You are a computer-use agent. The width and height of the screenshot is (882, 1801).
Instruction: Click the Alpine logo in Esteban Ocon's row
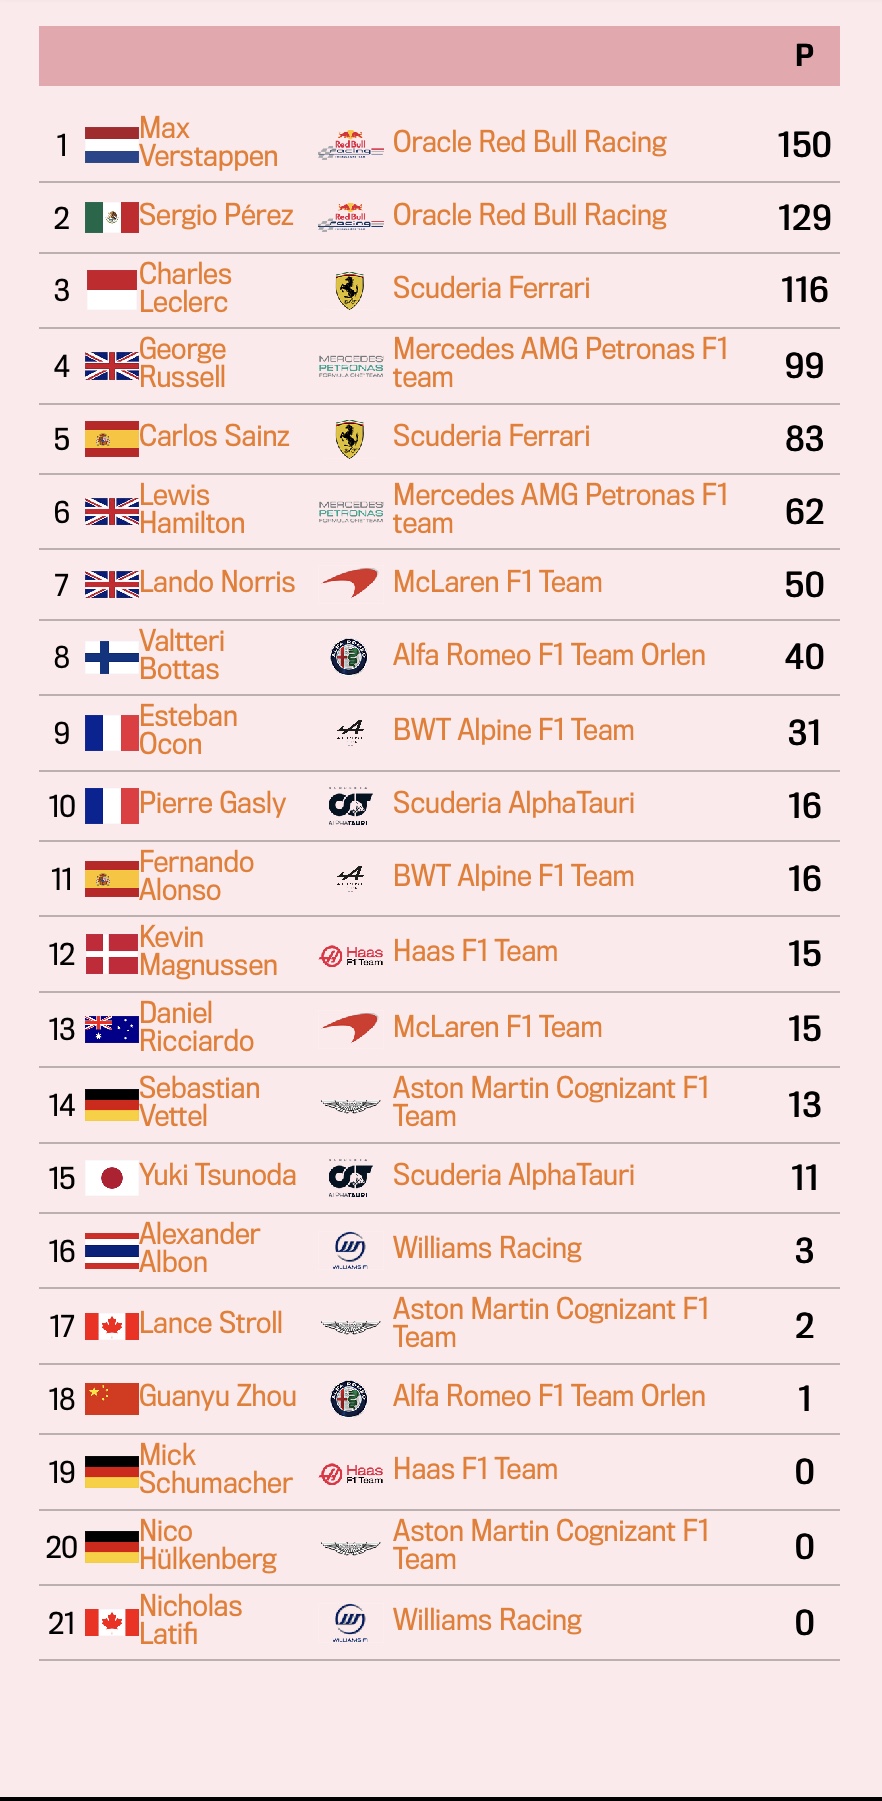tap(350, 734)
